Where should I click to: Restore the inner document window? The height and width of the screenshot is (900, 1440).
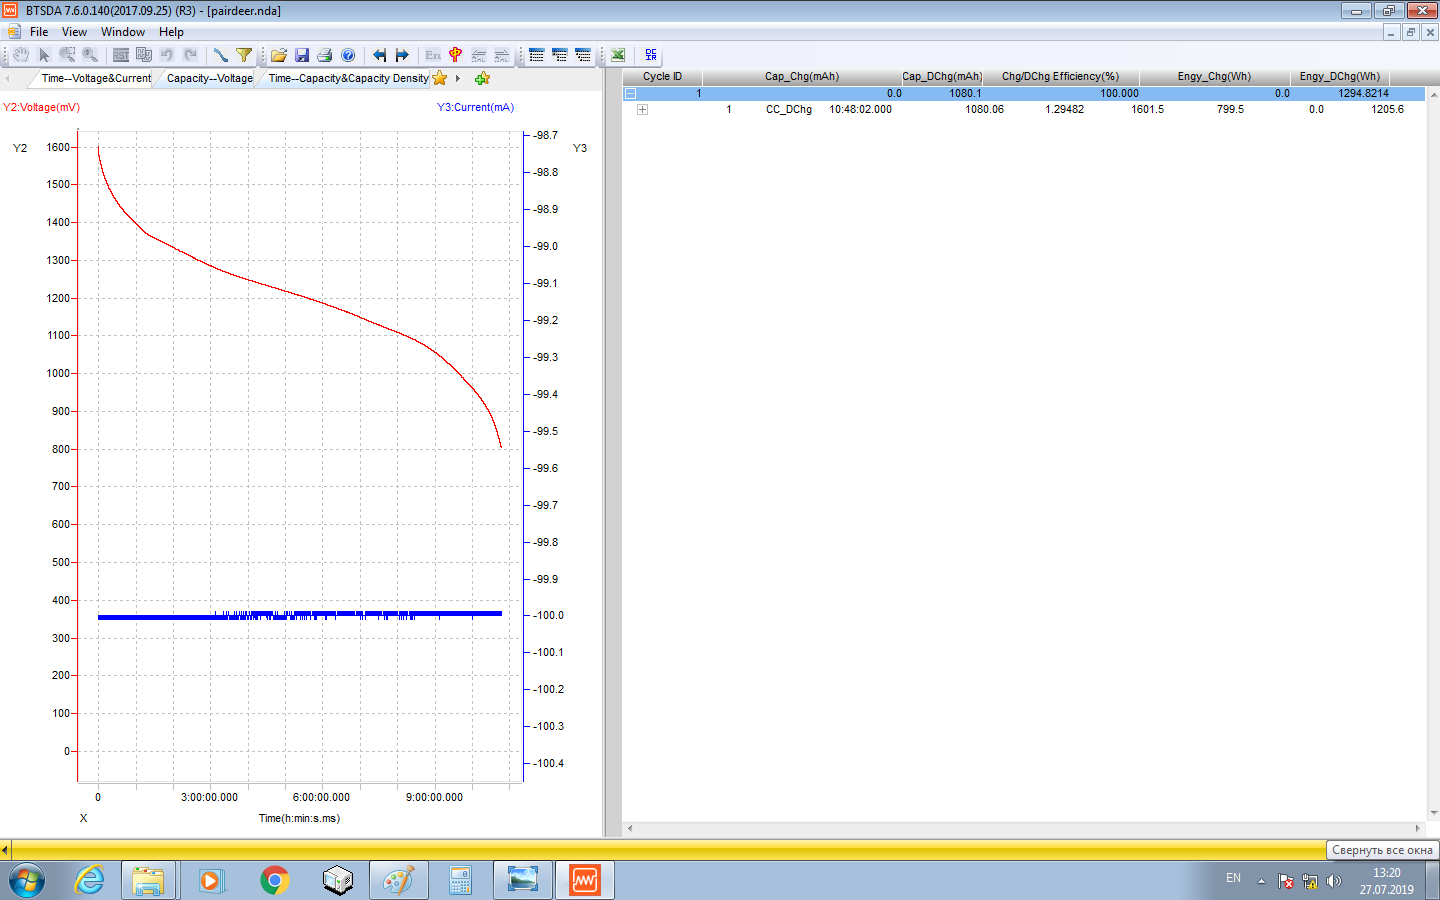1410,32
